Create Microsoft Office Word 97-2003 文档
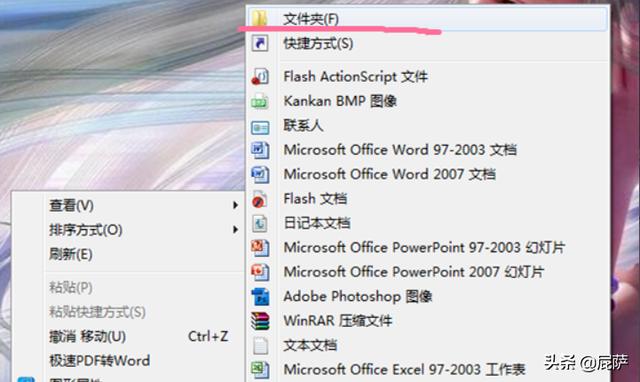 pos(427,150)
